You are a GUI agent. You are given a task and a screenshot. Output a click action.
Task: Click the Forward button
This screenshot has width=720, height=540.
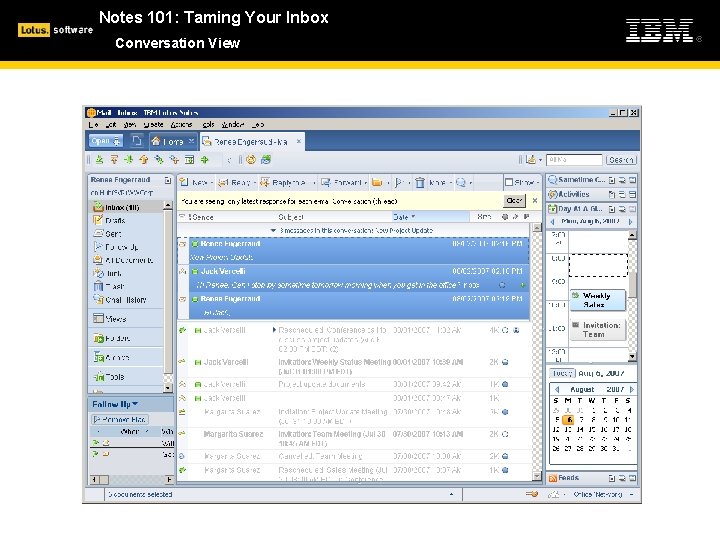click(343, 182)
